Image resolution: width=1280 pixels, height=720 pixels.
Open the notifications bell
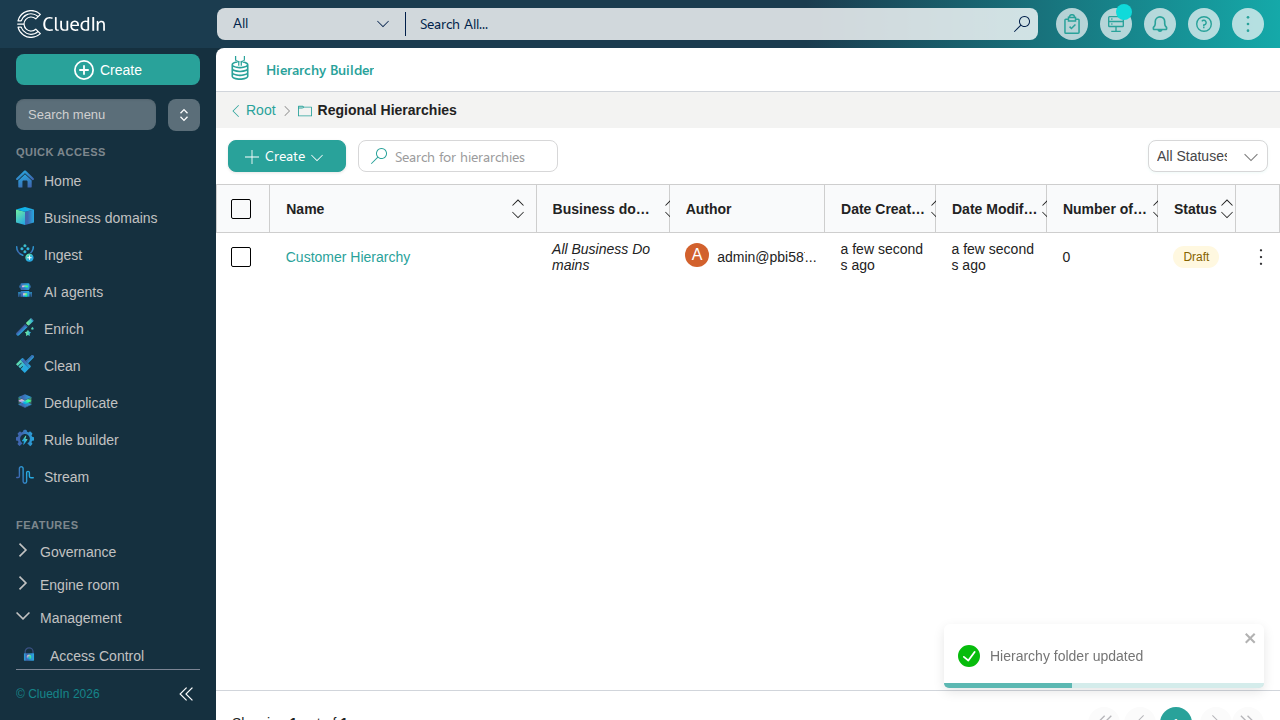[1160, 24]
